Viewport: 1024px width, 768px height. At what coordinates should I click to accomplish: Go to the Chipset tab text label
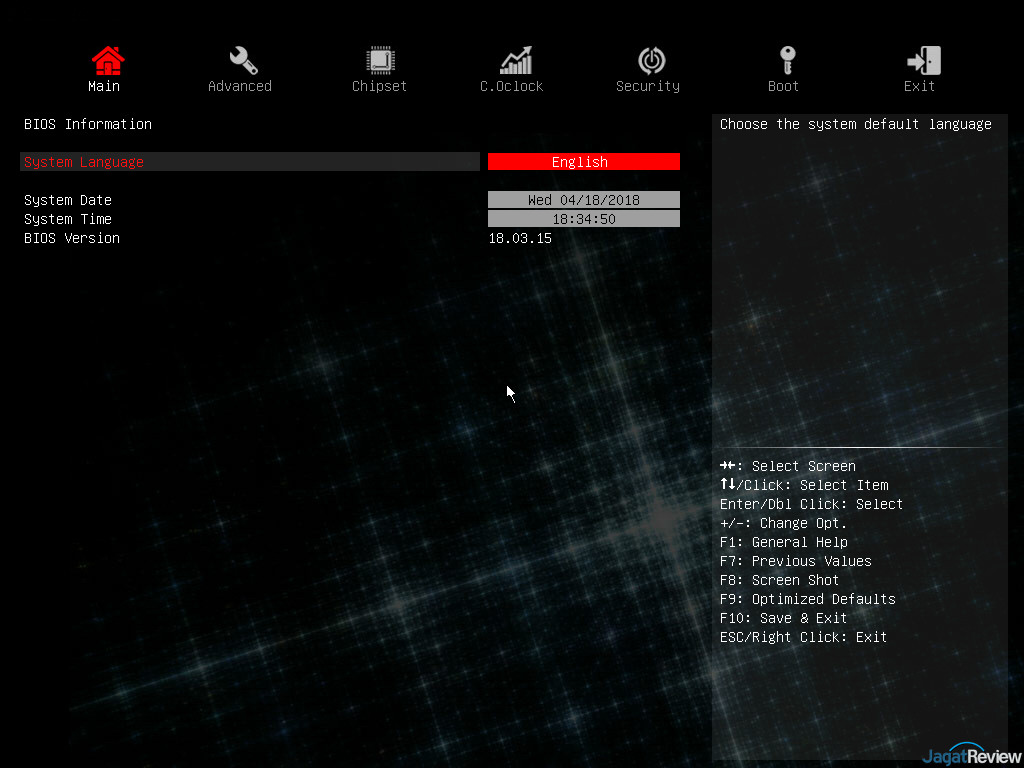point(380,87)
